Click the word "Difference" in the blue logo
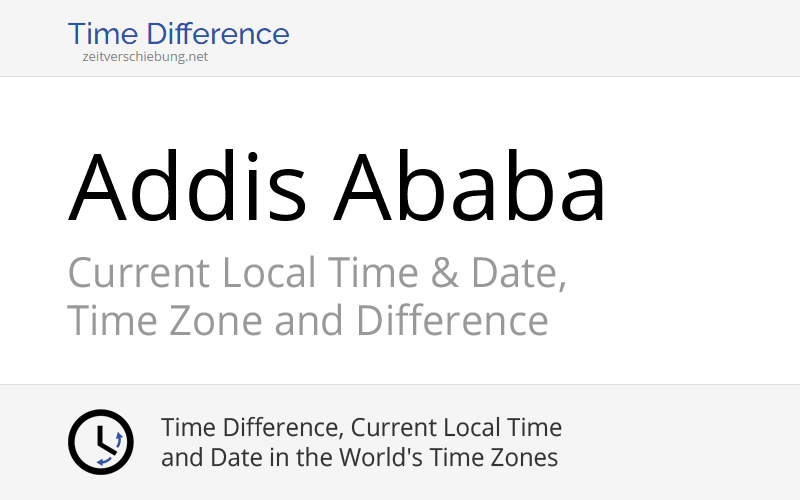This screenshot has height=500, width=800. [x=218, y=34]
